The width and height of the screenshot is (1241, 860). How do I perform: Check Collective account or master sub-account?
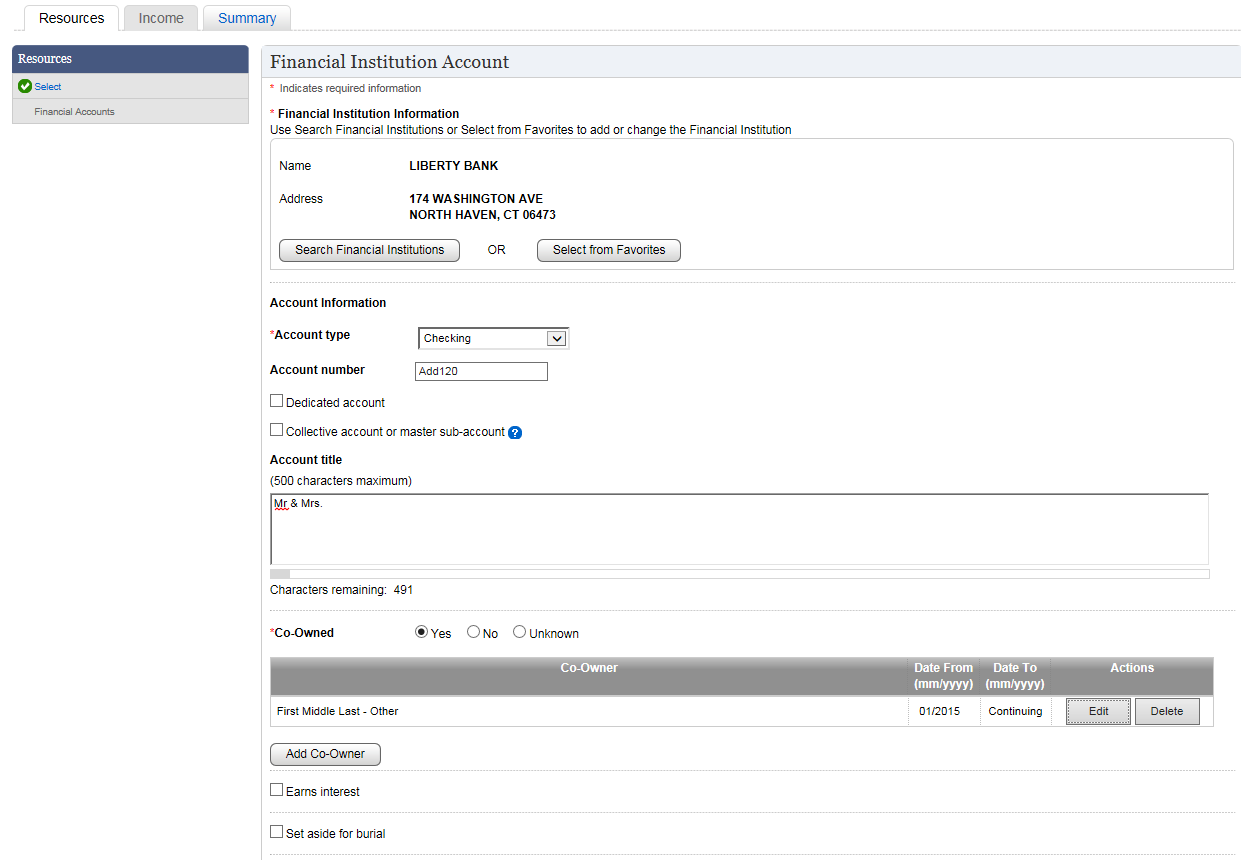pyautogui.click(x=277, y=430)
